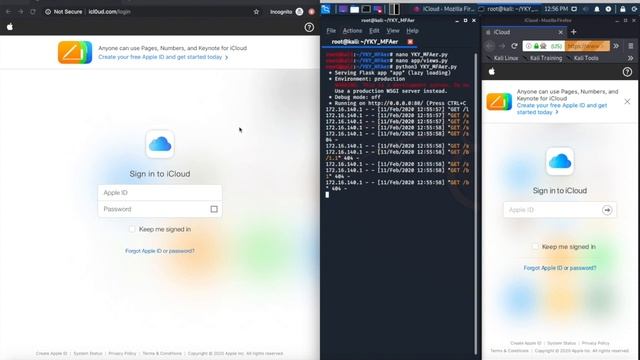
Task: Close the iCloud tab in Firefox
Action: pyautogui.click(x=560, y=32)
